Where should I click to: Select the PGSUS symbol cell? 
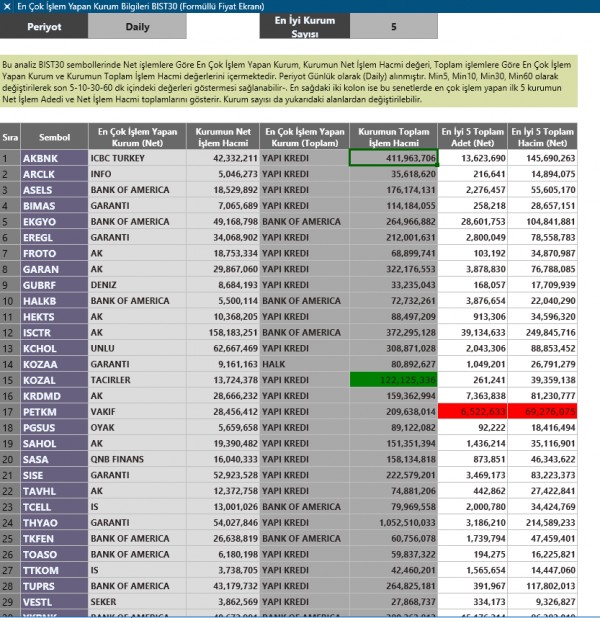[x=54, y=427]
